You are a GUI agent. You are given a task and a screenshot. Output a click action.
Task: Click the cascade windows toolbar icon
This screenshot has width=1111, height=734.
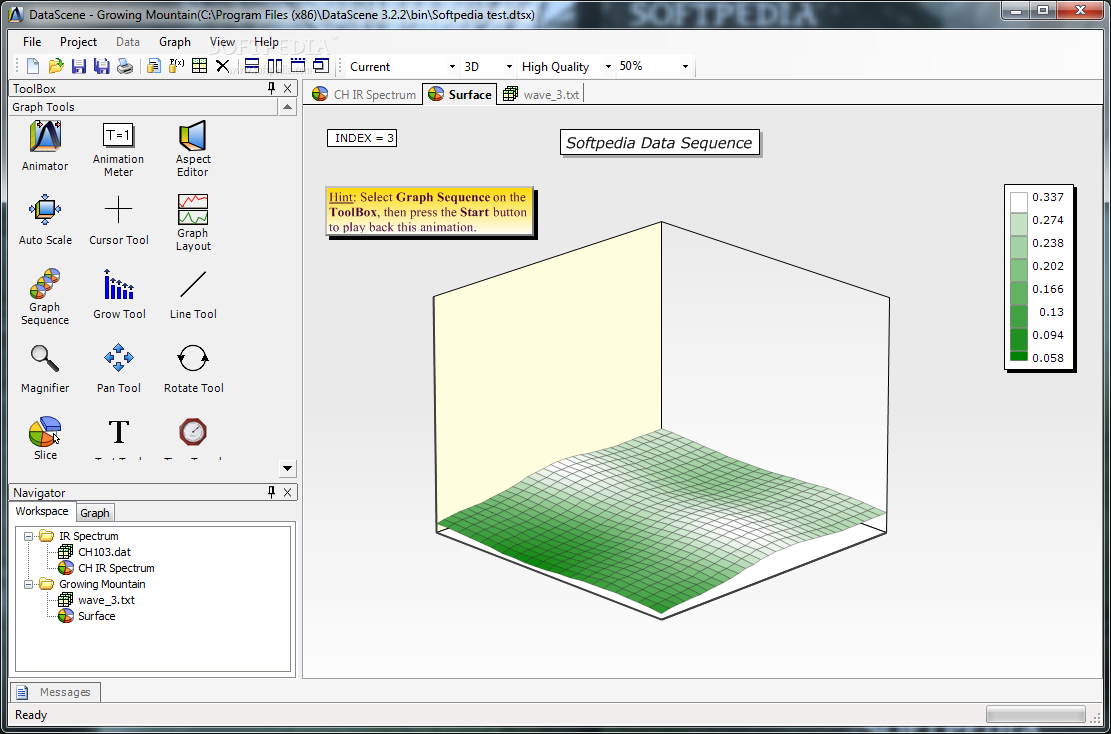(x=321, y=67)
